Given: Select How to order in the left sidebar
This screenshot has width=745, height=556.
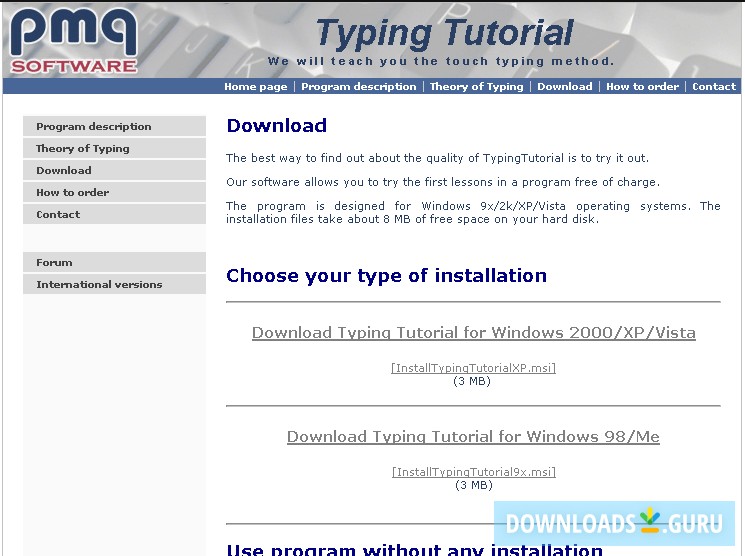Looking at the screenshot, I should tap(115, 192).
